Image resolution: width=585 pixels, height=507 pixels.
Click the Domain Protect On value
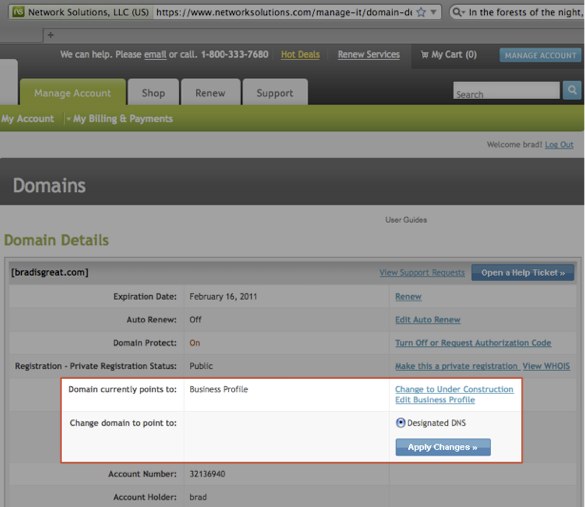click(x=195, y=343)
